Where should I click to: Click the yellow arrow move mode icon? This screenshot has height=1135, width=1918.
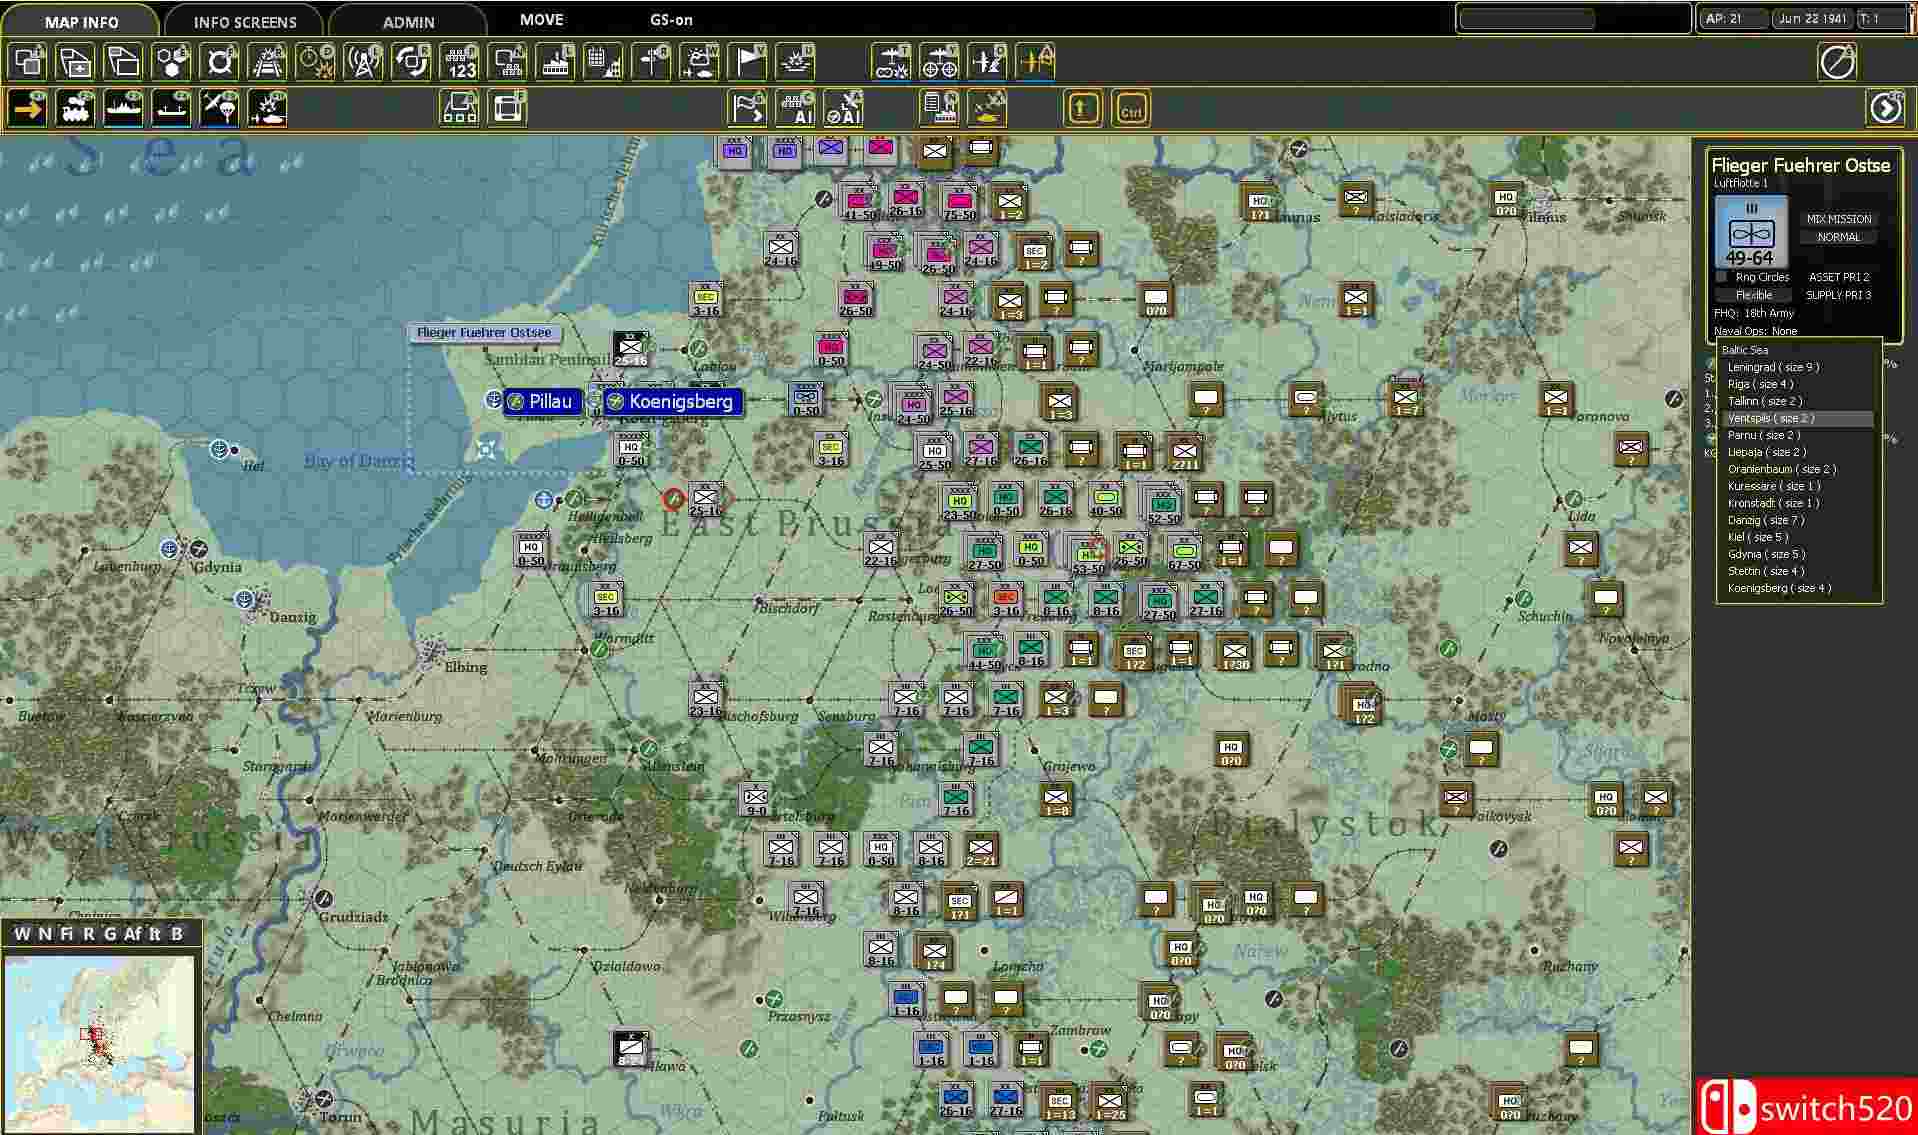pyautogui.click(x=28, y=108)
